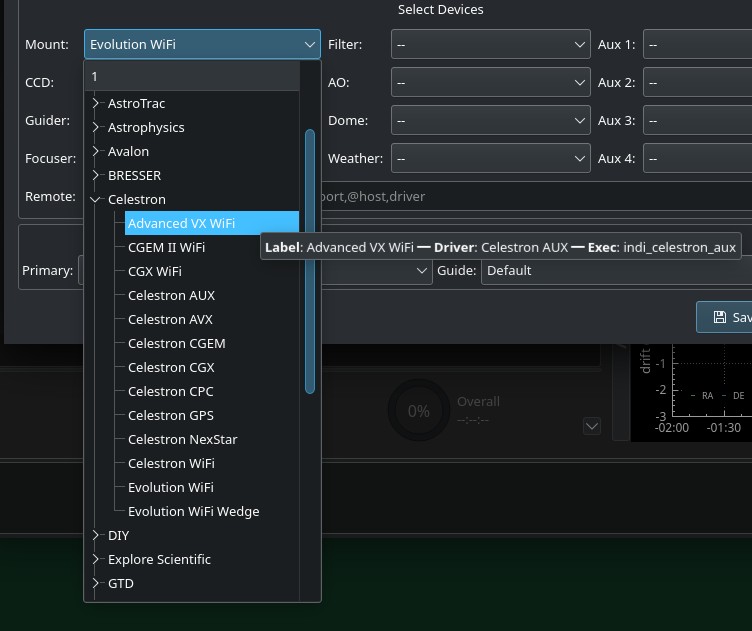
Task: Click the Celestron manufacturer label
Action: tap(137, 199)
